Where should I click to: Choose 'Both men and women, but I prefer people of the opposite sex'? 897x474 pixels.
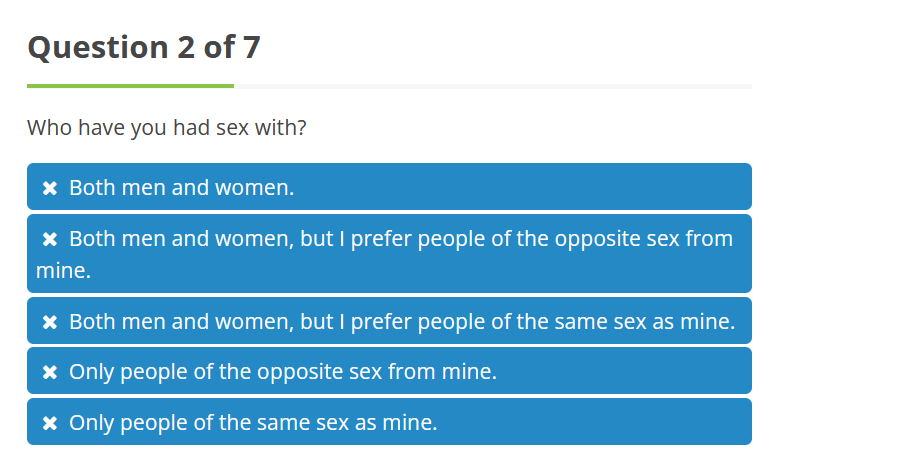click(x=389, y=253)
